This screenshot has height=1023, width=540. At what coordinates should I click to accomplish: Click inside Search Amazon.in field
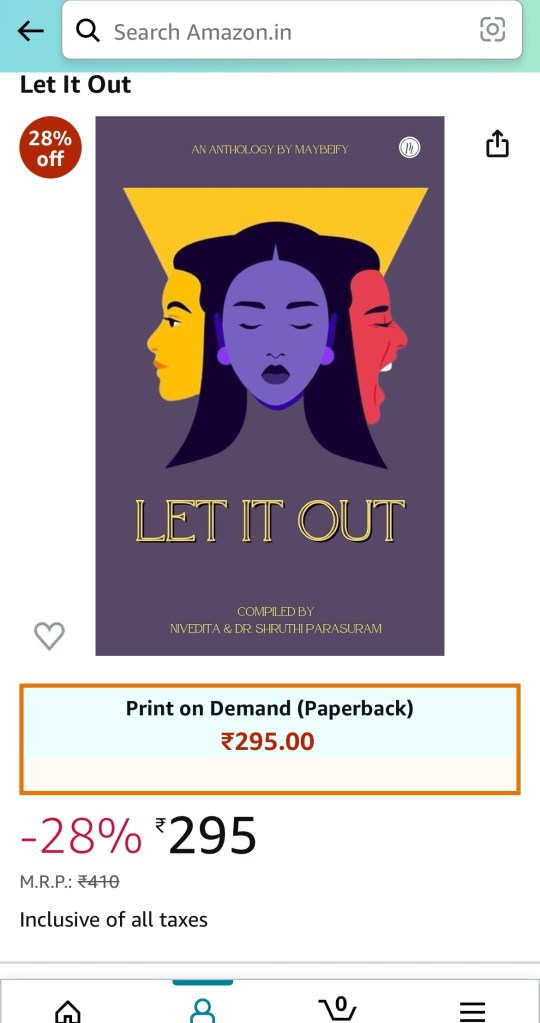coord(292,31)
